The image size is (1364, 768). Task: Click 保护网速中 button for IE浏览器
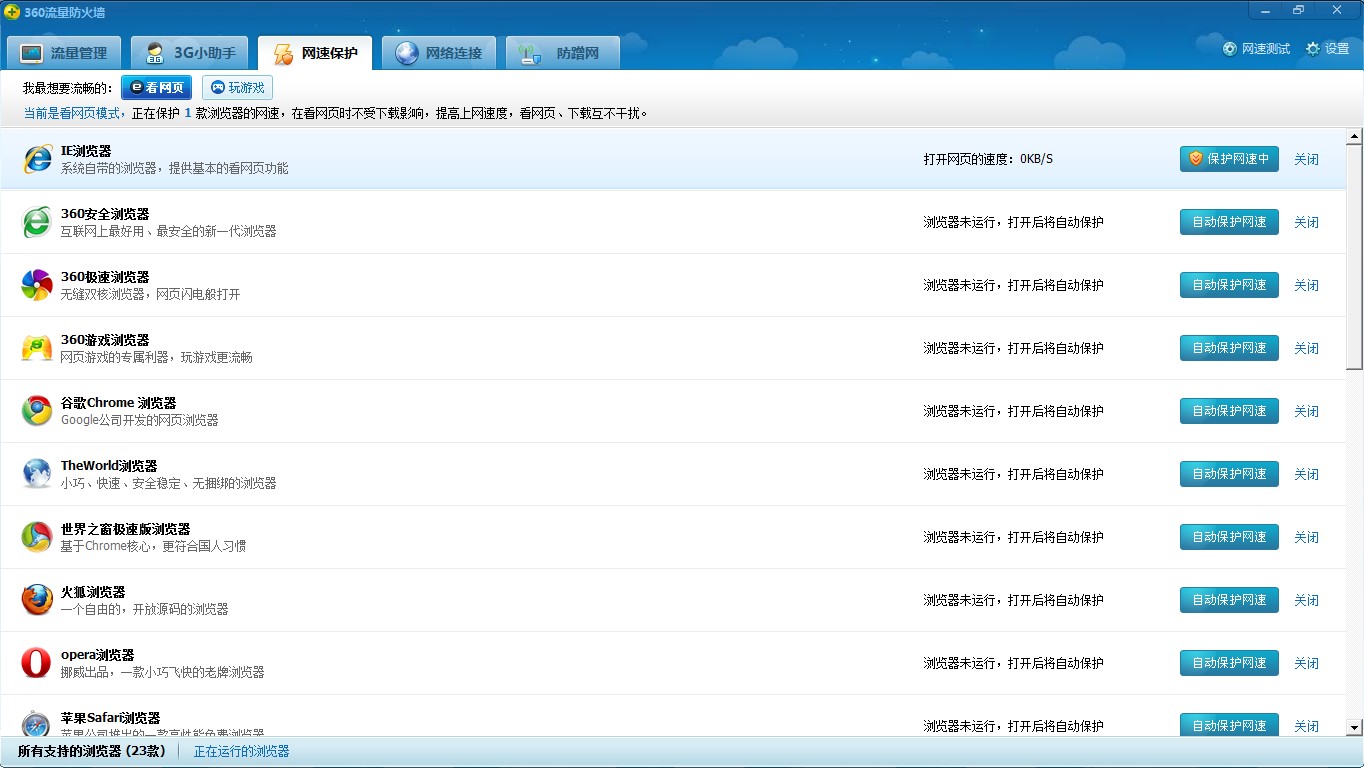pyautogui.click(x=1229, y=159)
